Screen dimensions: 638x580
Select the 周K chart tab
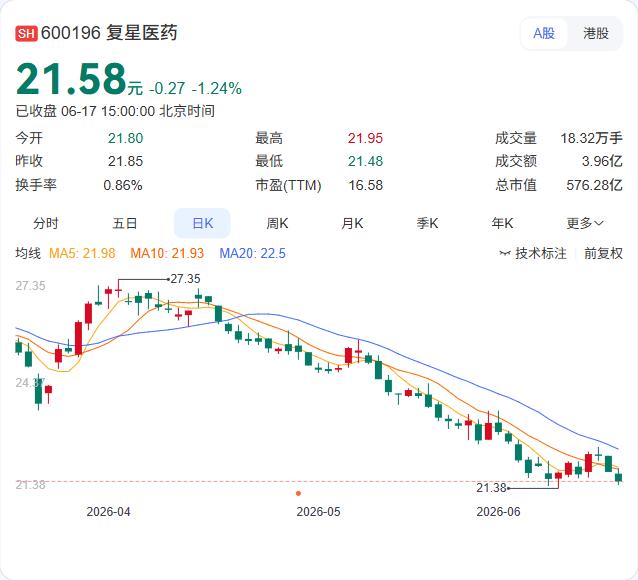pyautogui.click(x=277, y=223)
